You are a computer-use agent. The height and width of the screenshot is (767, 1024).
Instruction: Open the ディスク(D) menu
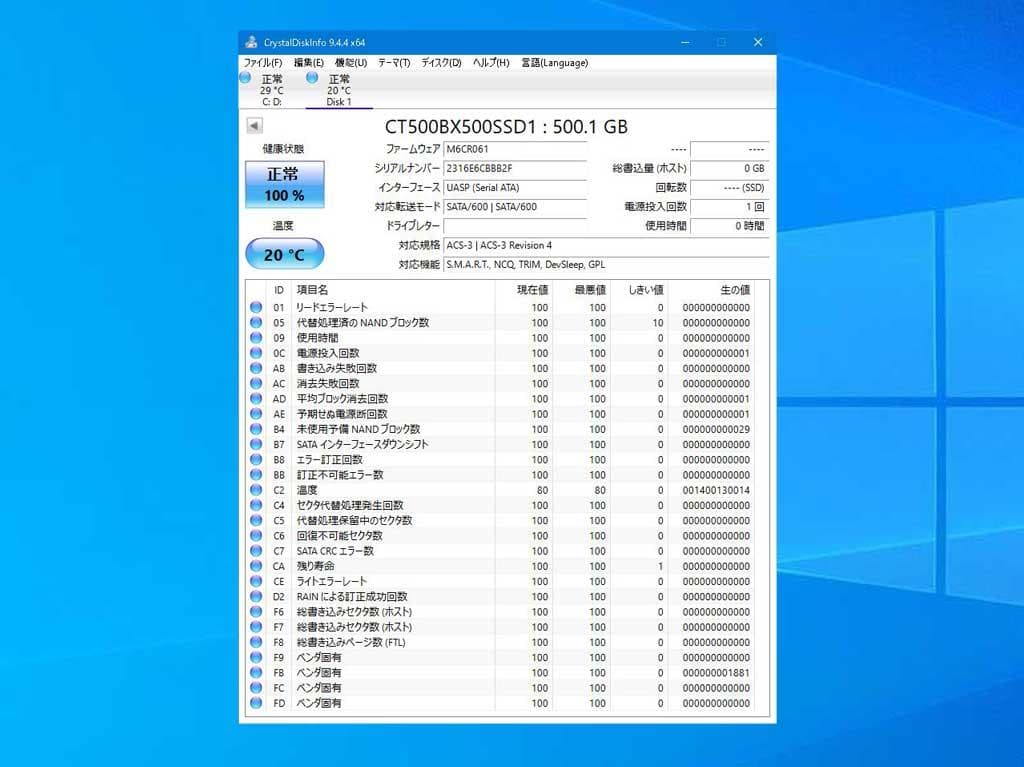point(440,62)
